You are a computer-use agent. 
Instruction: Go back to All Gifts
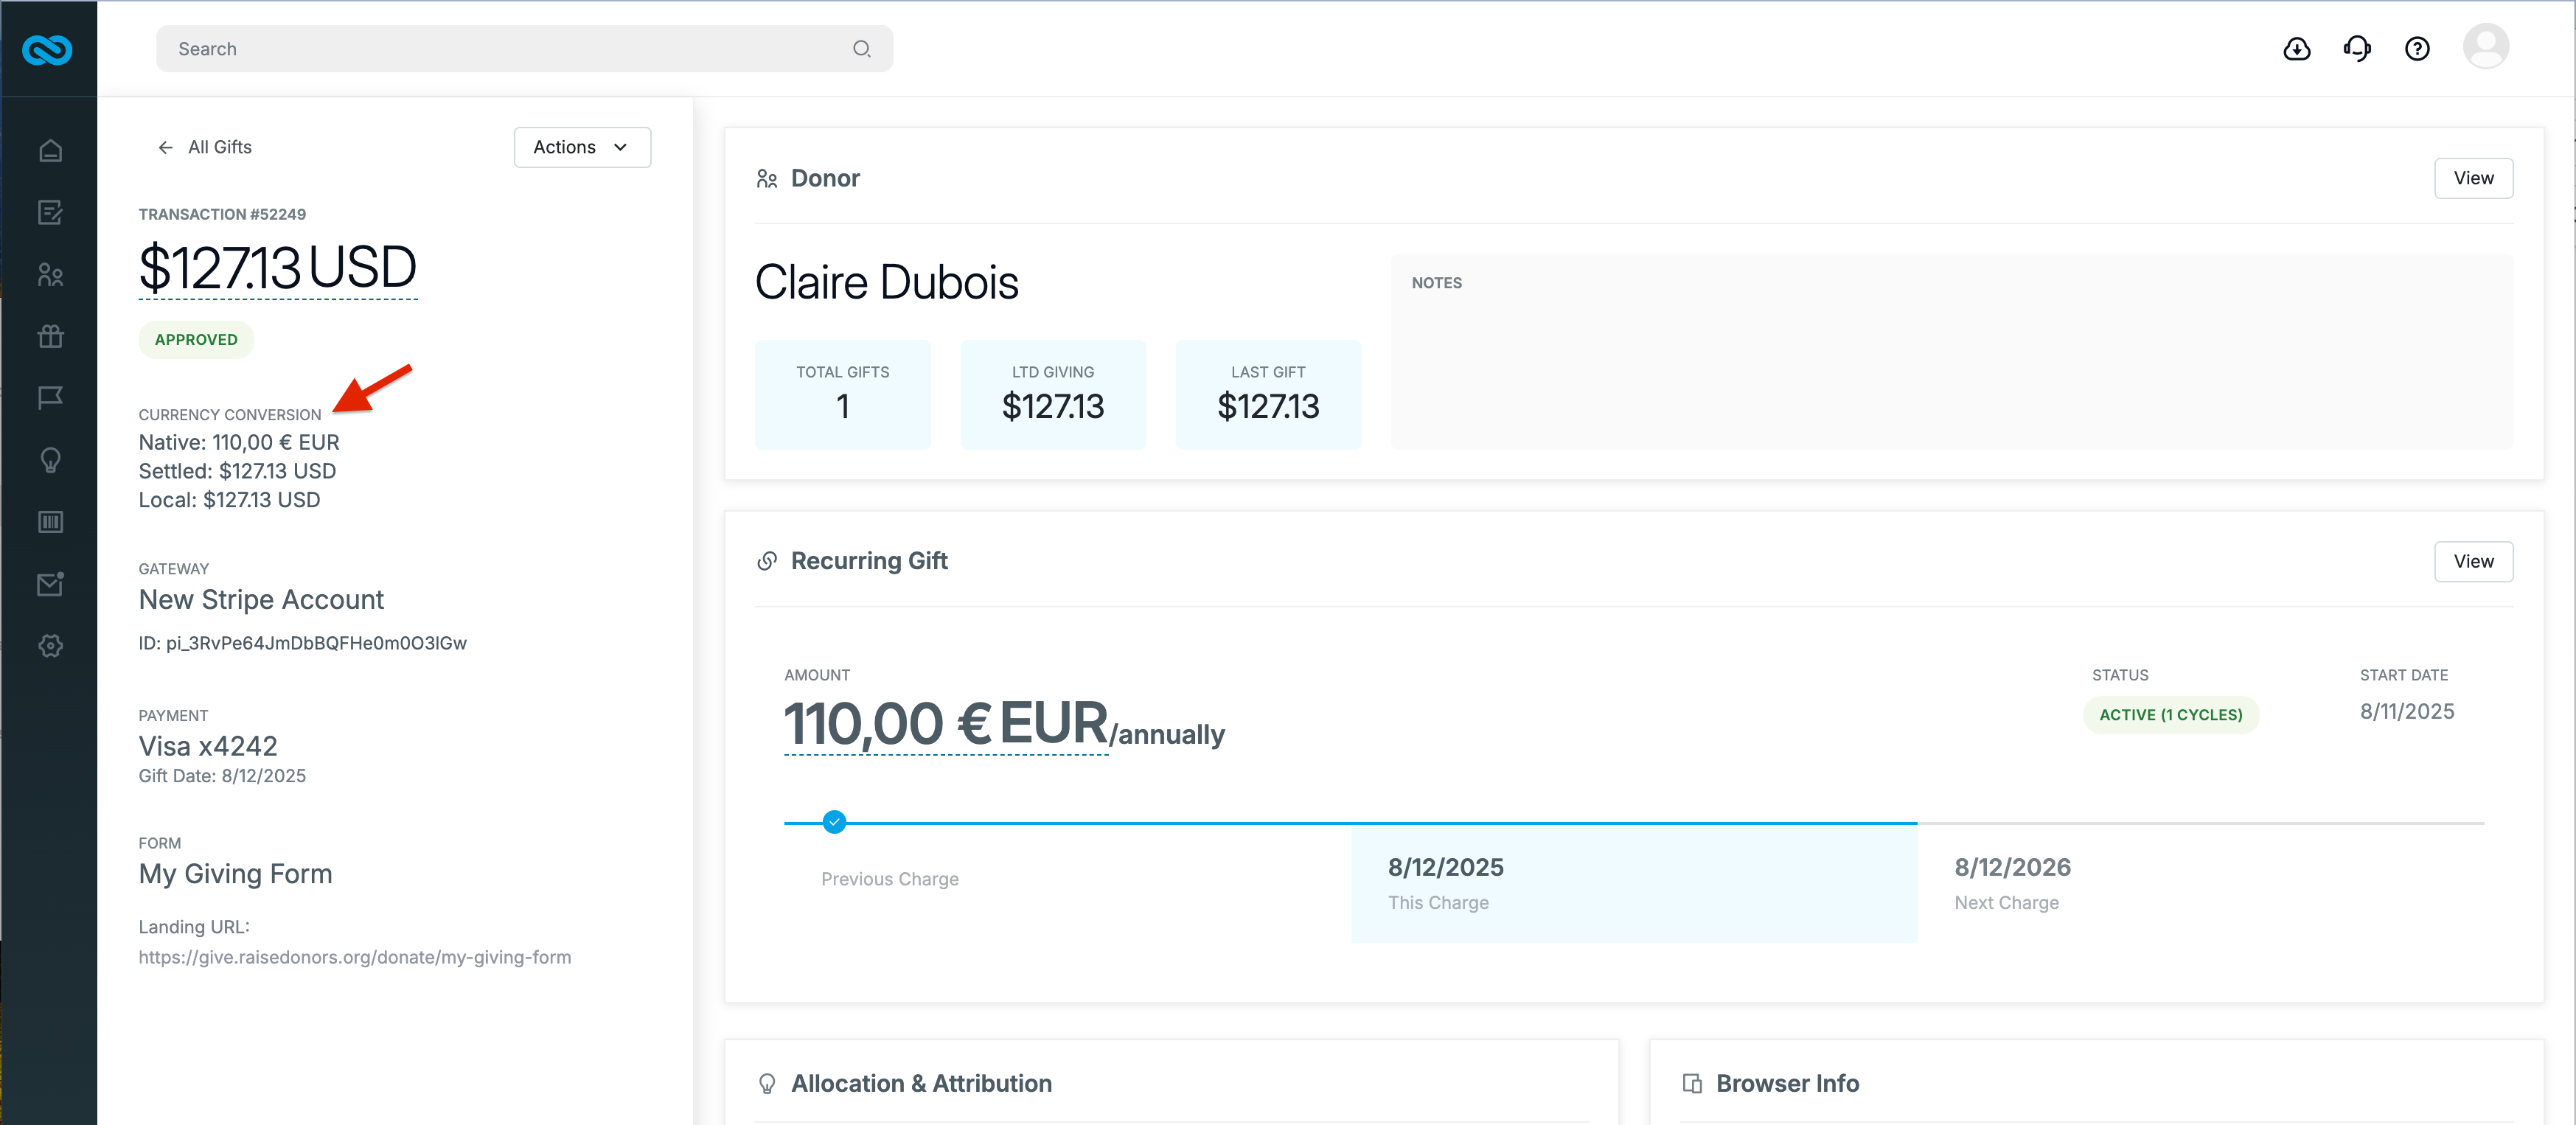[205, 147]
